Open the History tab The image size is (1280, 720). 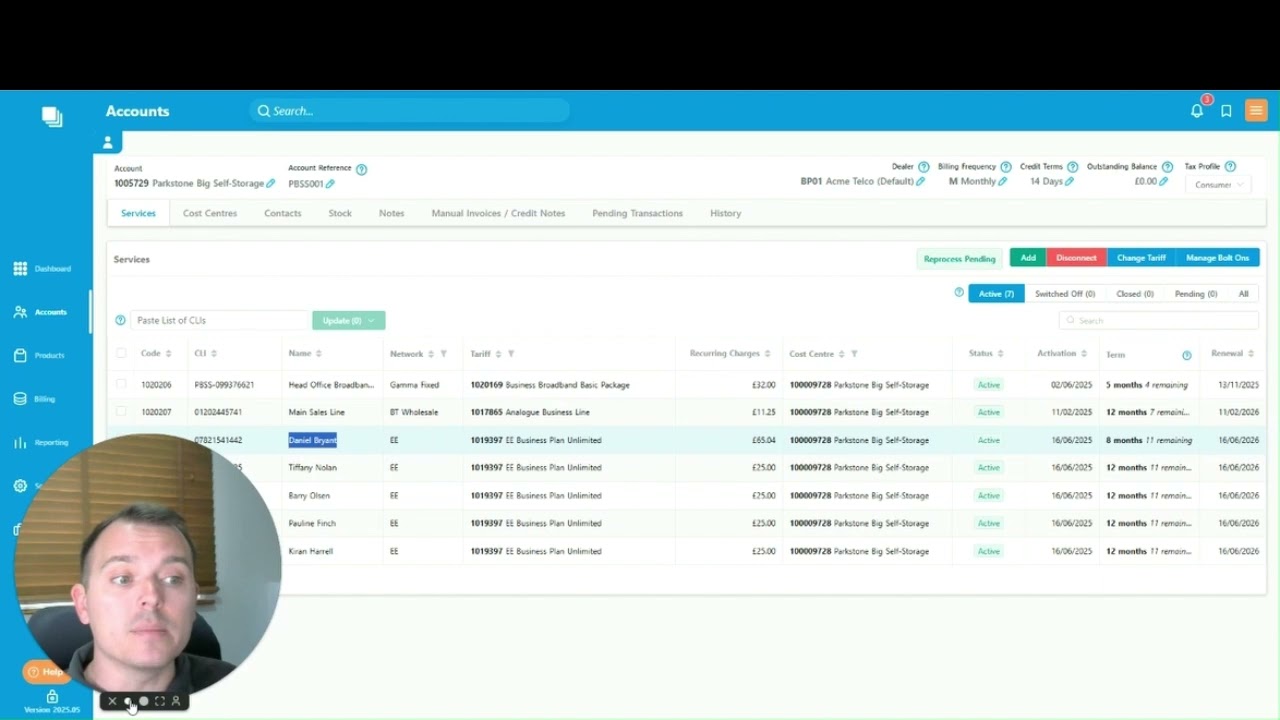tap(726, 213)
